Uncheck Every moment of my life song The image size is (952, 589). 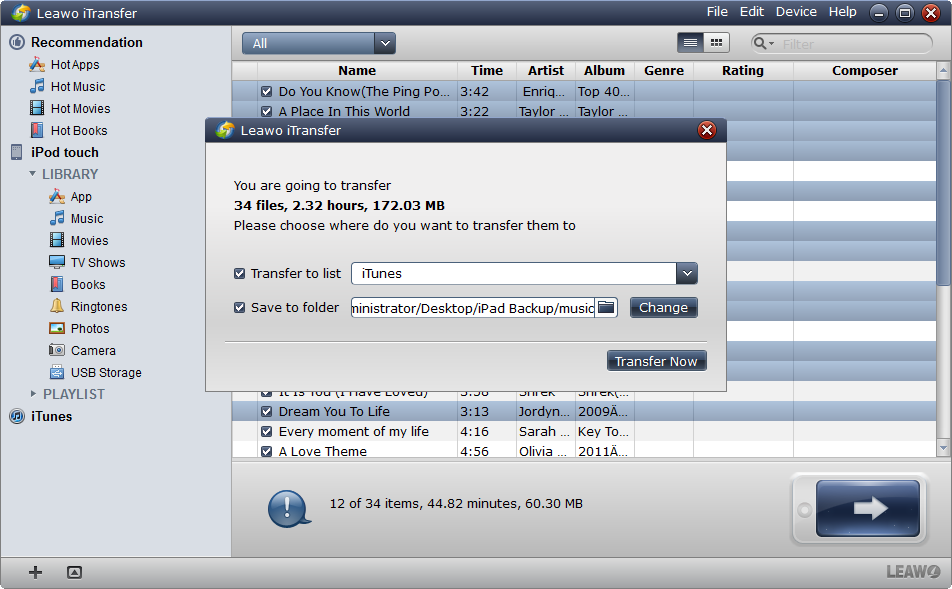point(266,432)
